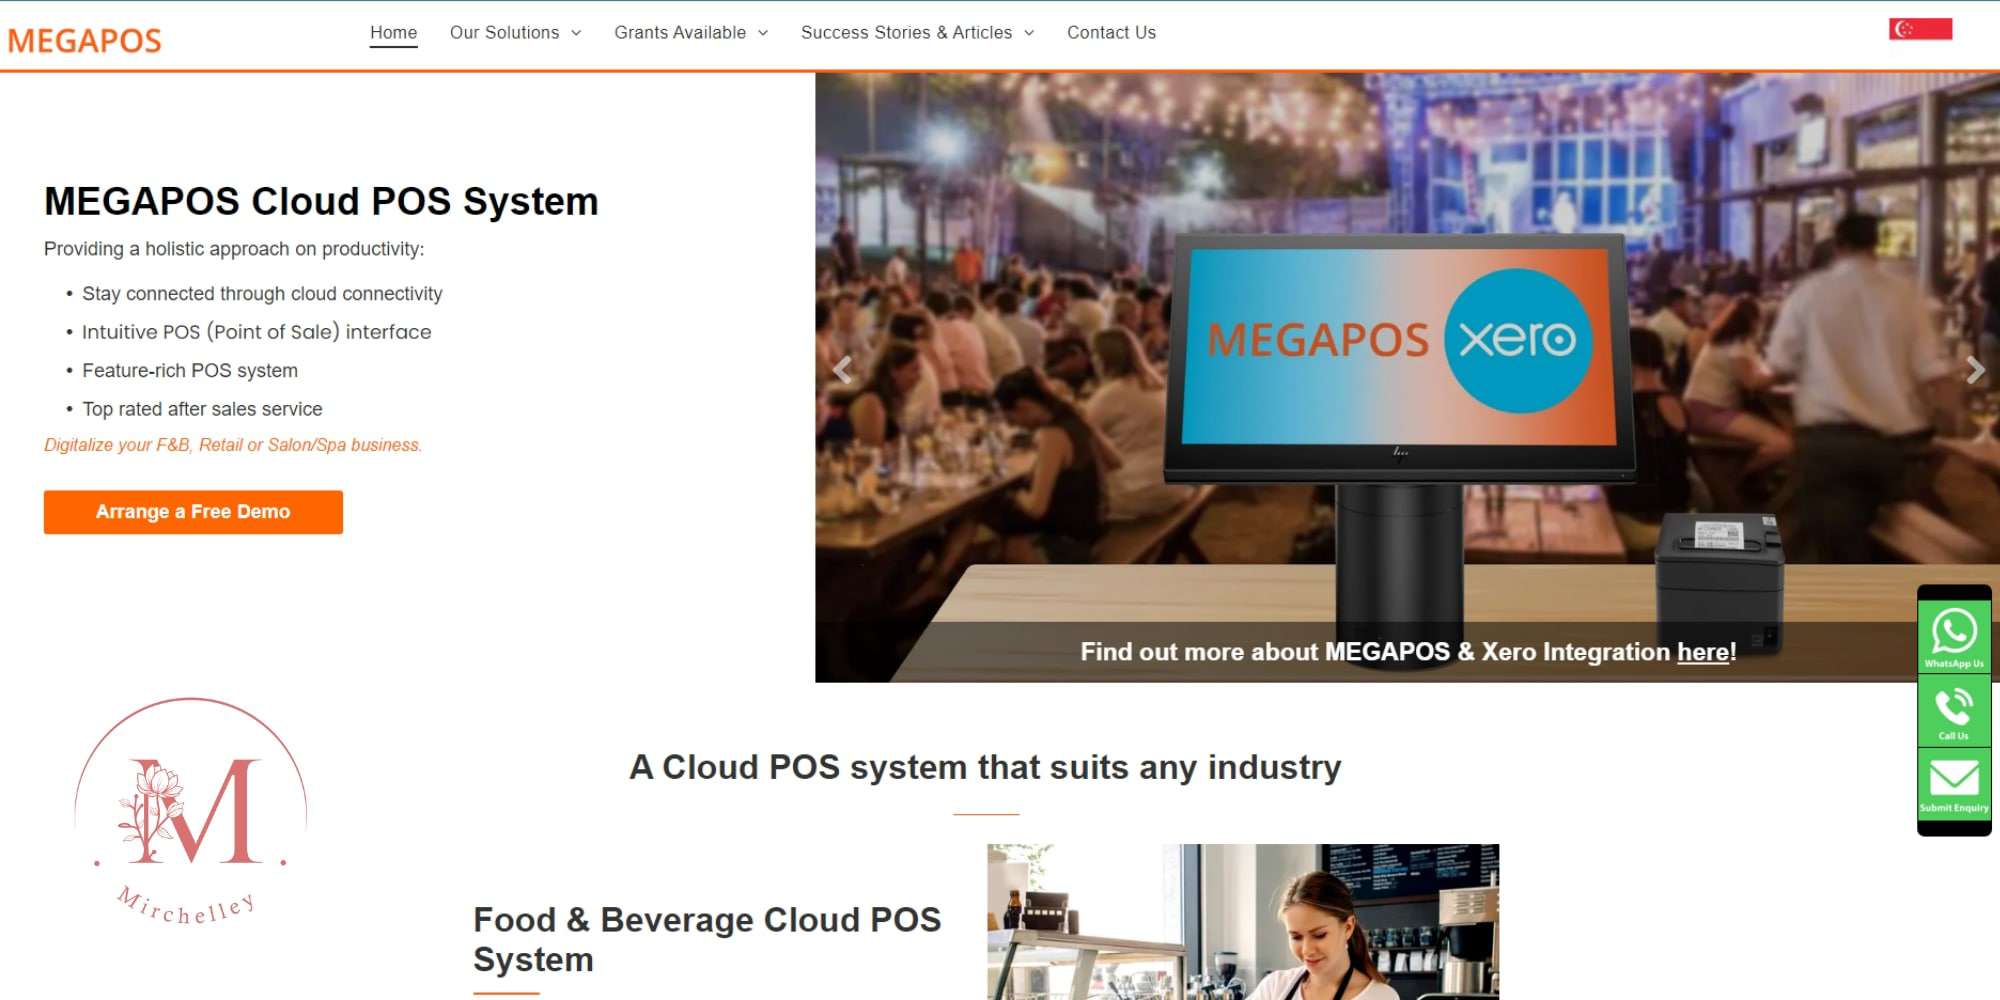Click 'Stay connected through cloud connectivity' bullet
This screenshot has height=1000, width=2000.
click(262, 294)
